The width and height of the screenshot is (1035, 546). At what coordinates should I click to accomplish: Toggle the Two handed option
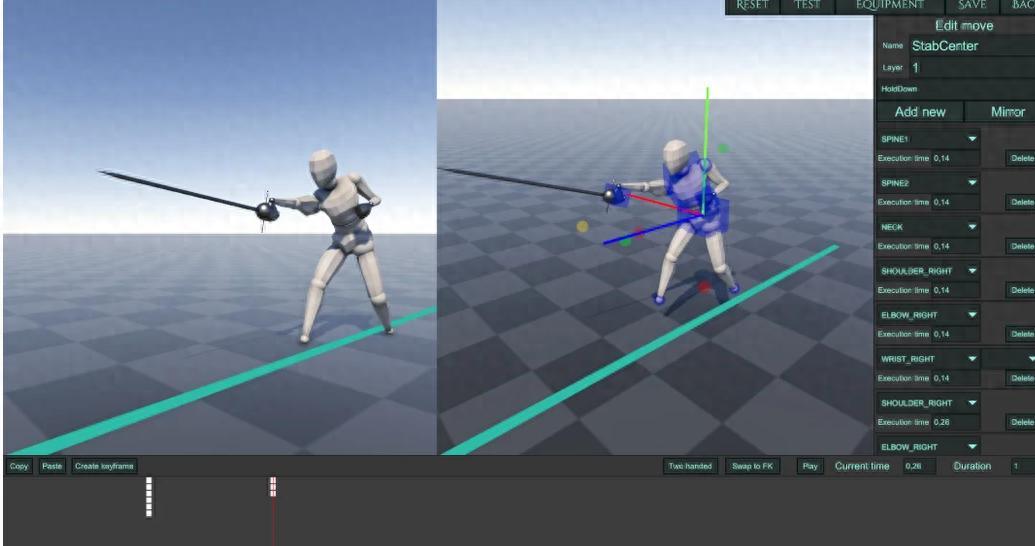click(x=691, y=467)
